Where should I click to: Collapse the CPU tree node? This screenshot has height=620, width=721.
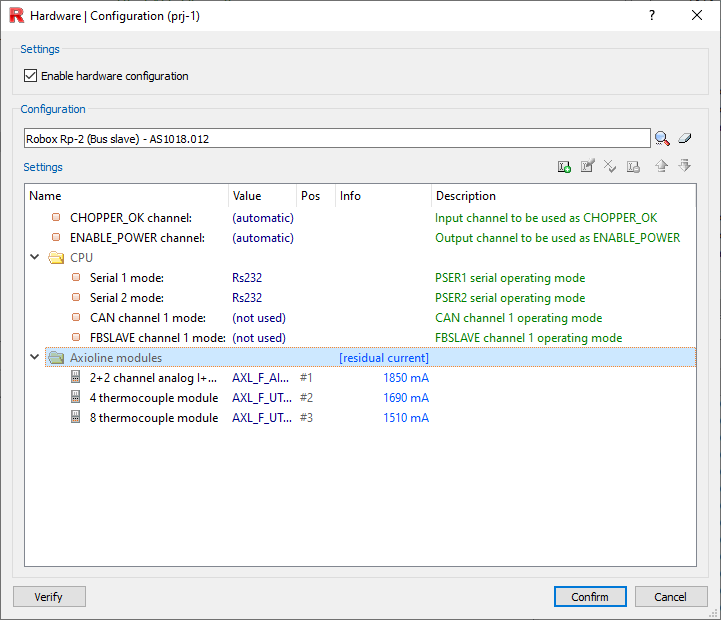34,257
